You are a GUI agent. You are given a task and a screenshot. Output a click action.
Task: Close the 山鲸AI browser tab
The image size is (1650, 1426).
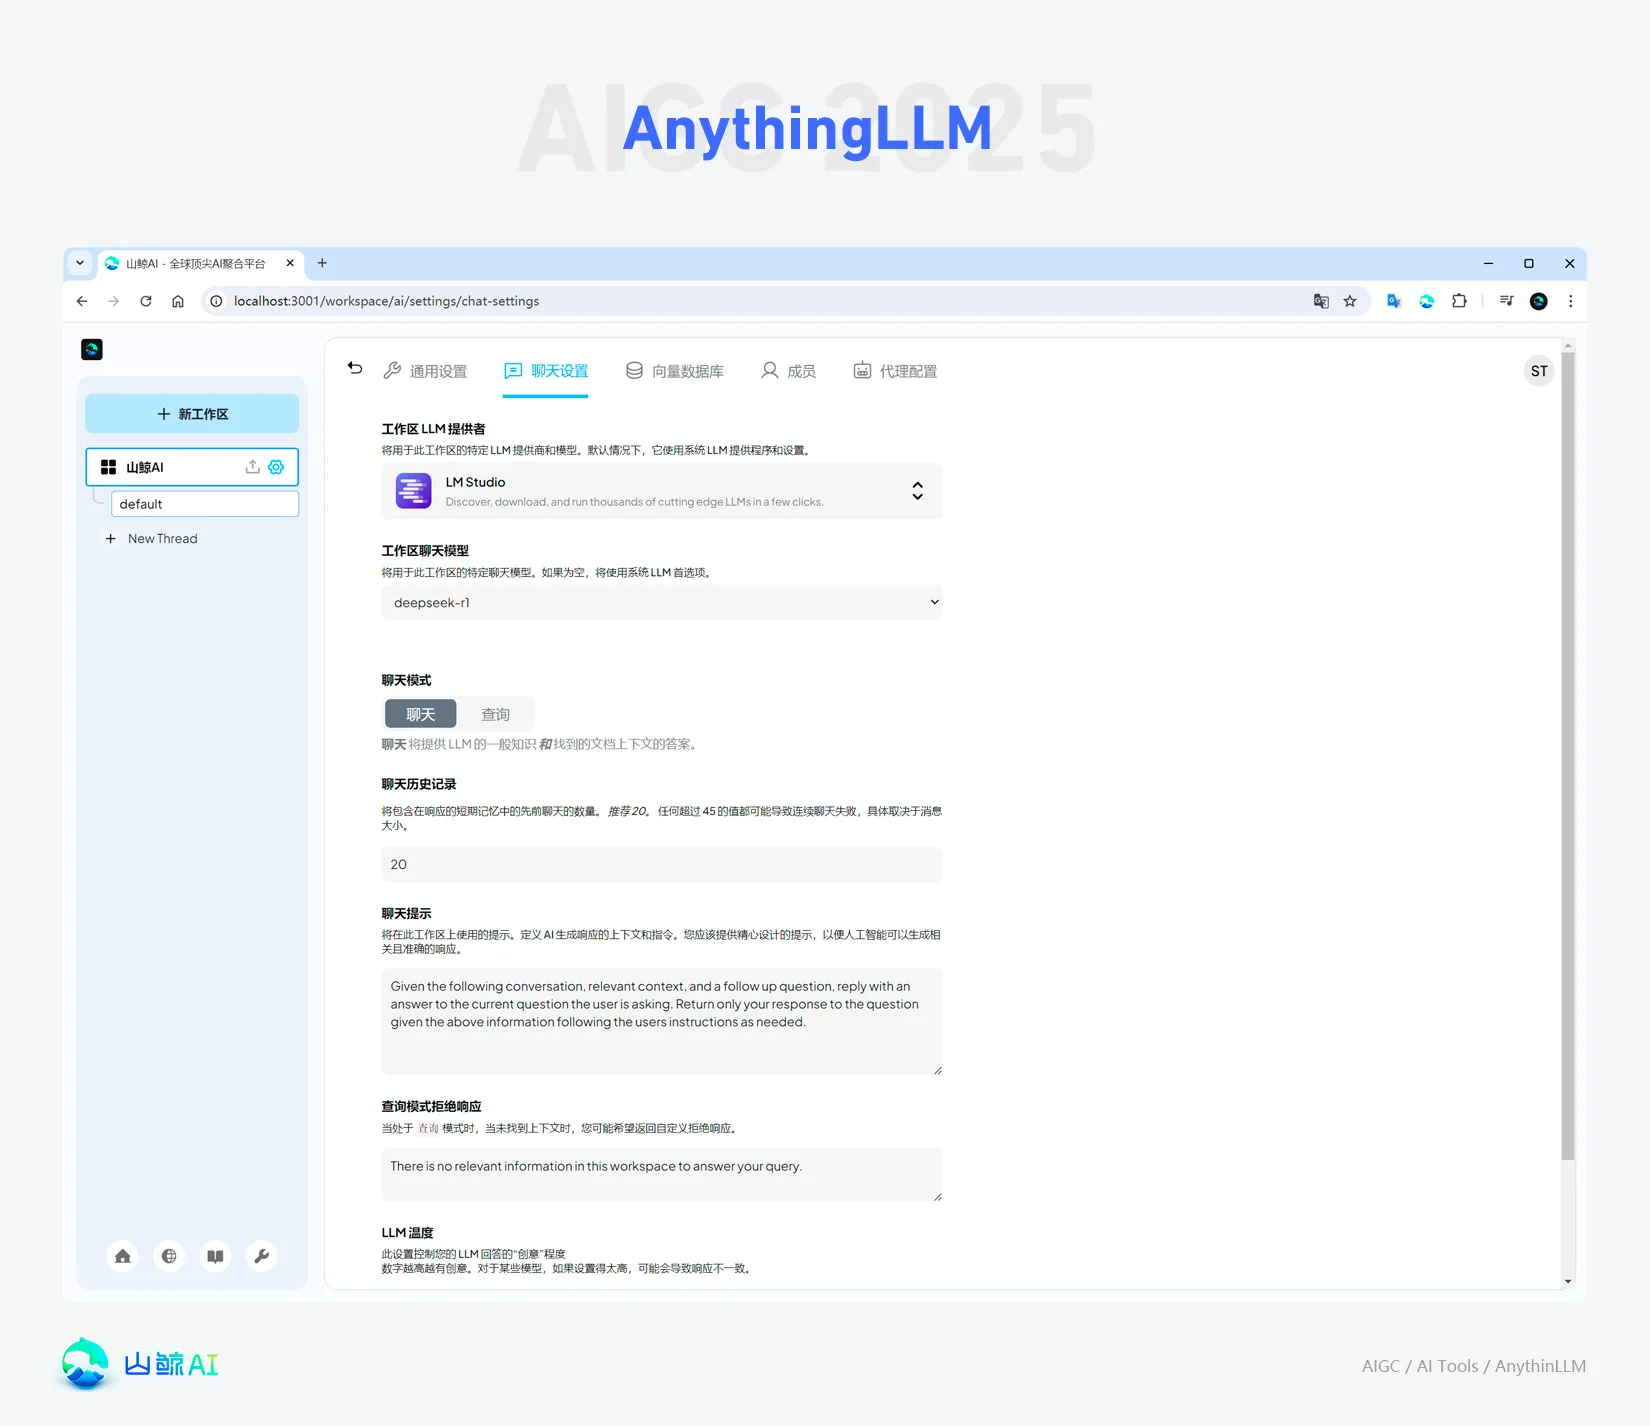tap(290, 263)
